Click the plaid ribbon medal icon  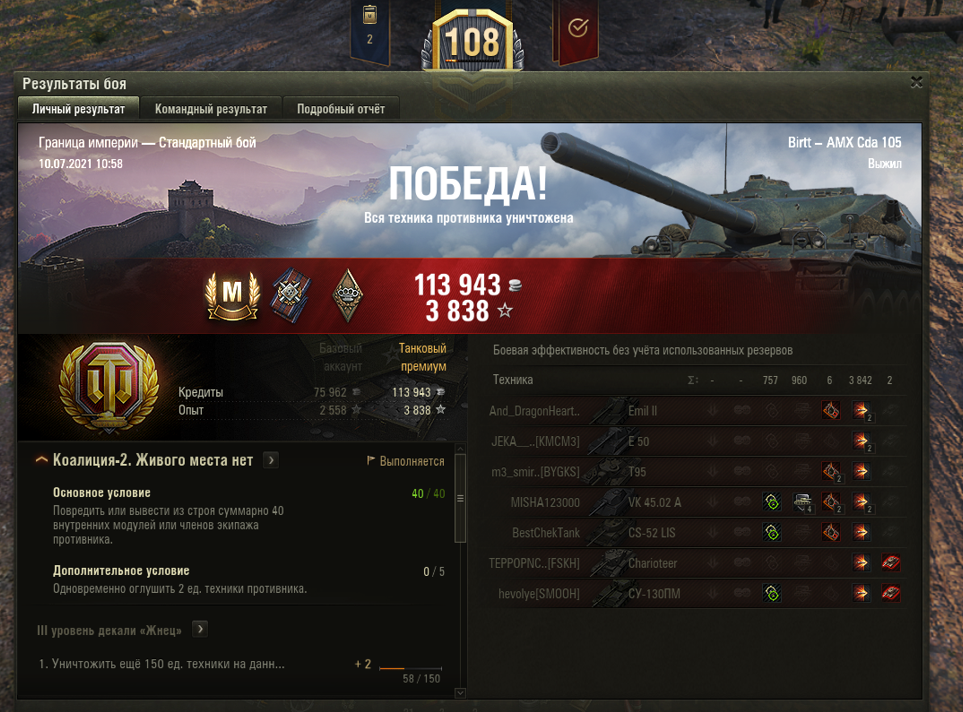pyautogui.click(x=291, y=295)
